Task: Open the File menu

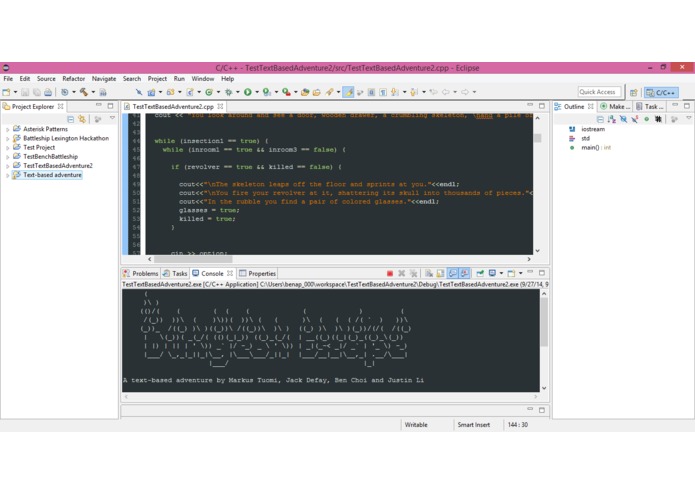Action: [8, 78]
